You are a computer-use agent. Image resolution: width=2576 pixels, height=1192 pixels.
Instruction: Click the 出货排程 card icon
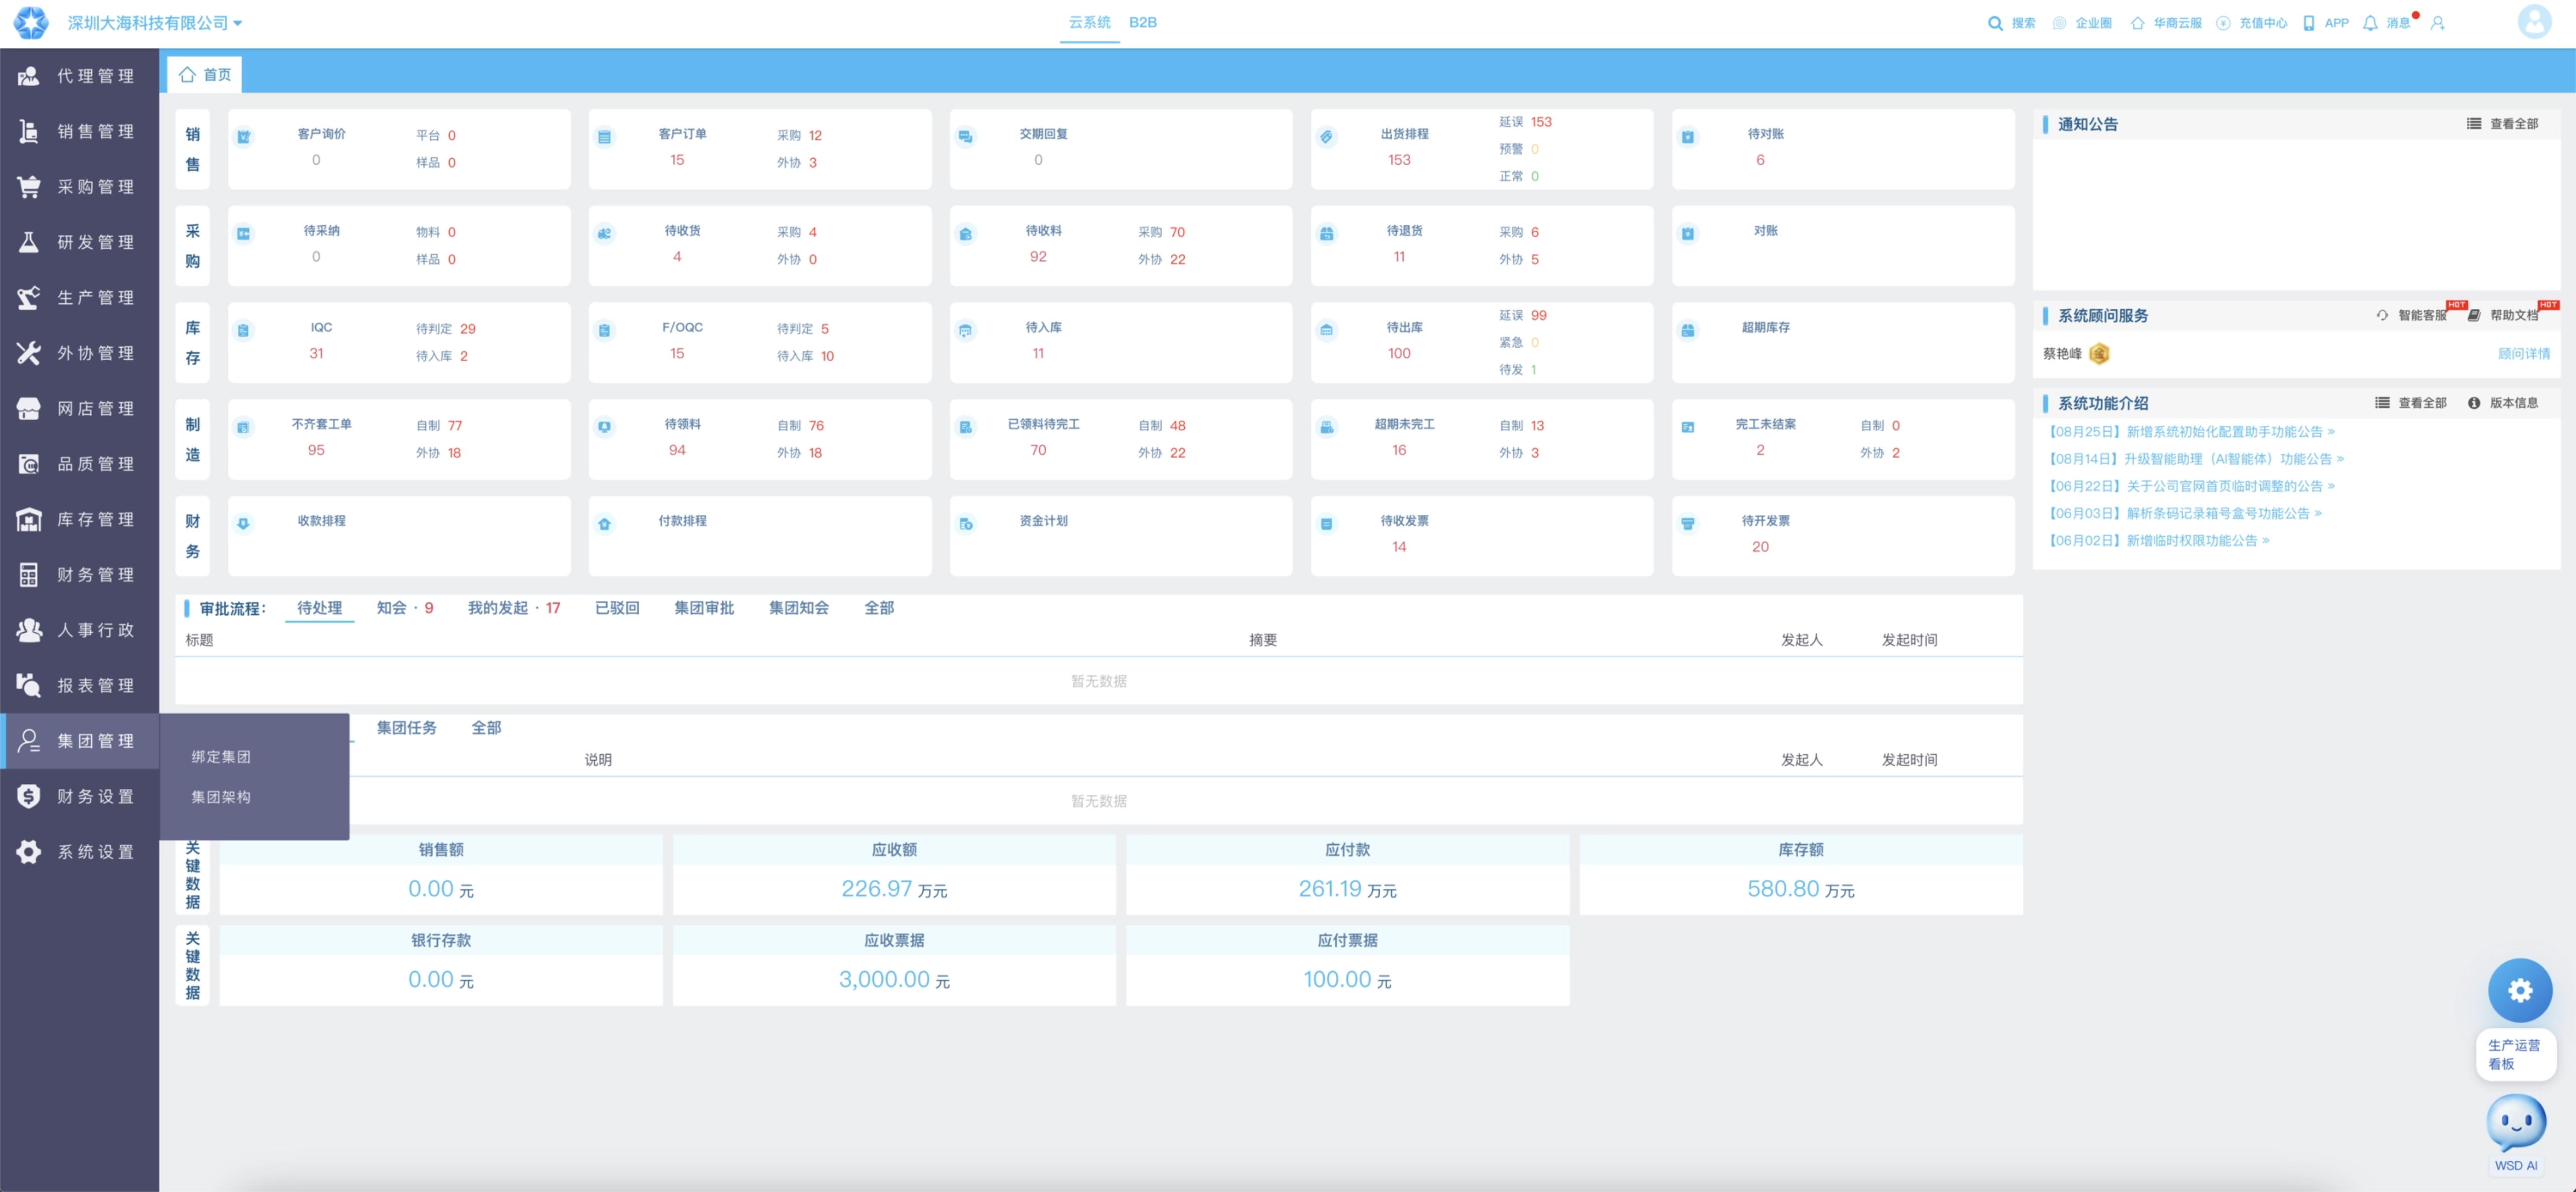pyautogui.click(x=1326, y=137)
